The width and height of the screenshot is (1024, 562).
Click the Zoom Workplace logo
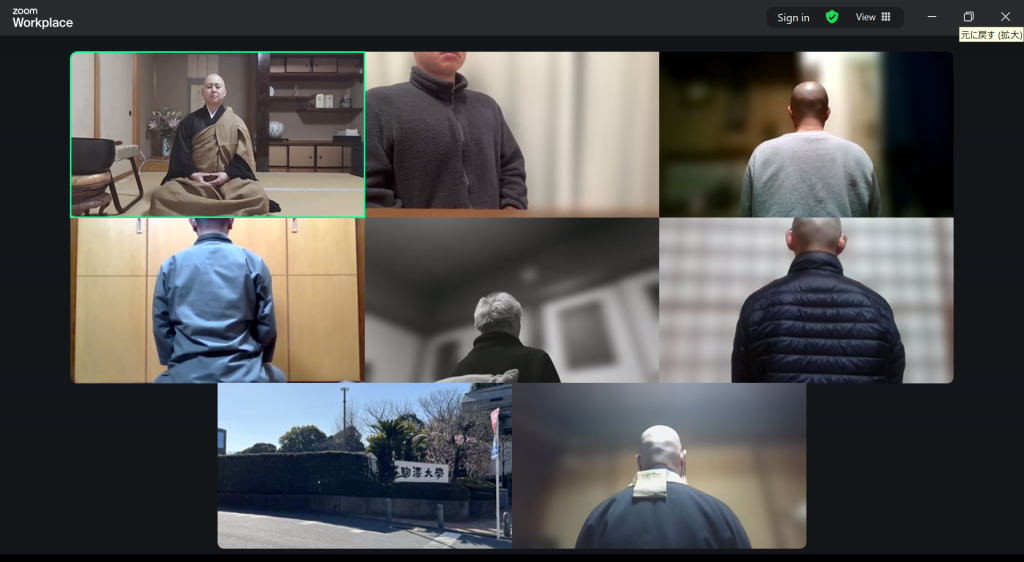tap(42, 17)
